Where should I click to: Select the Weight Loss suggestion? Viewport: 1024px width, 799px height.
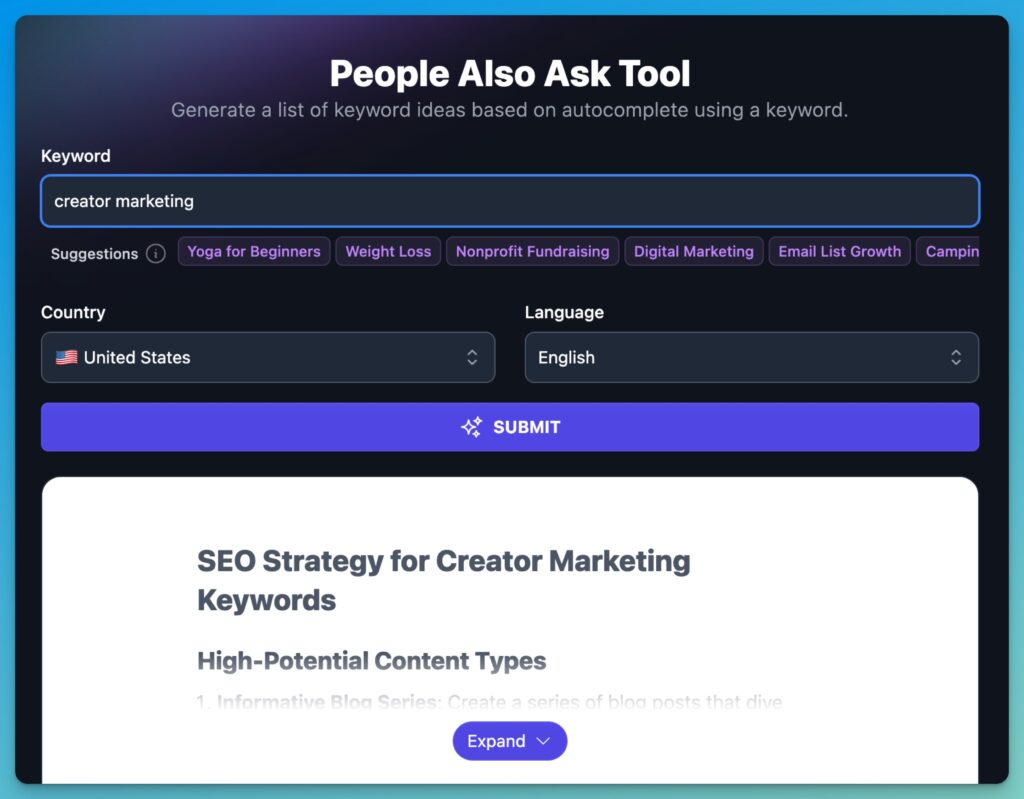(388, 251)
